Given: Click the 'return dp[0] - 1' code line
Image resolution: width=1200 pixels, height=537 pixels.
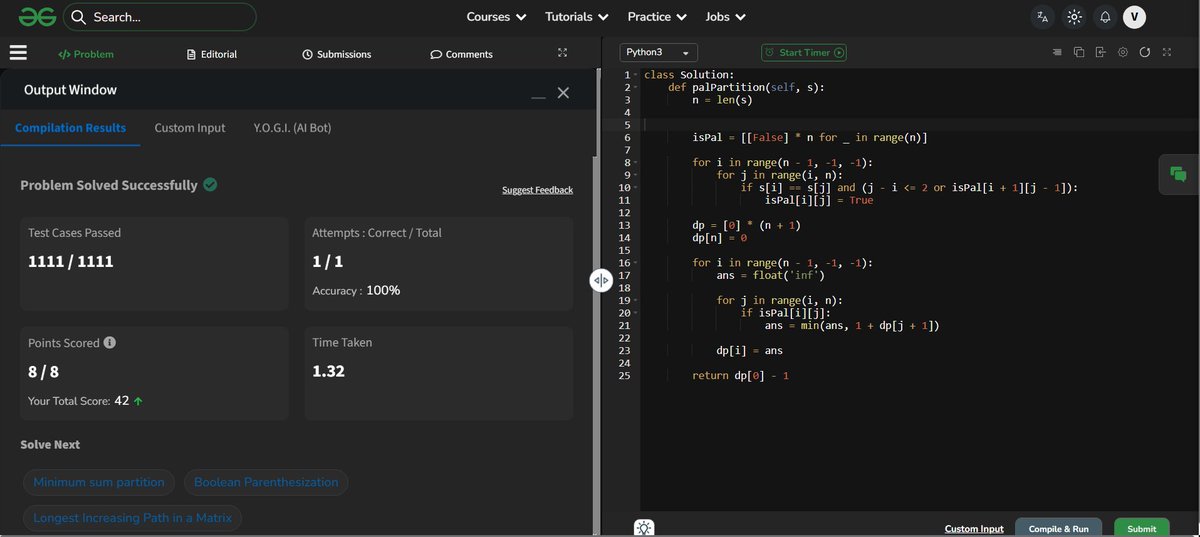Looking at the screenshot, I should pos(741,376).
